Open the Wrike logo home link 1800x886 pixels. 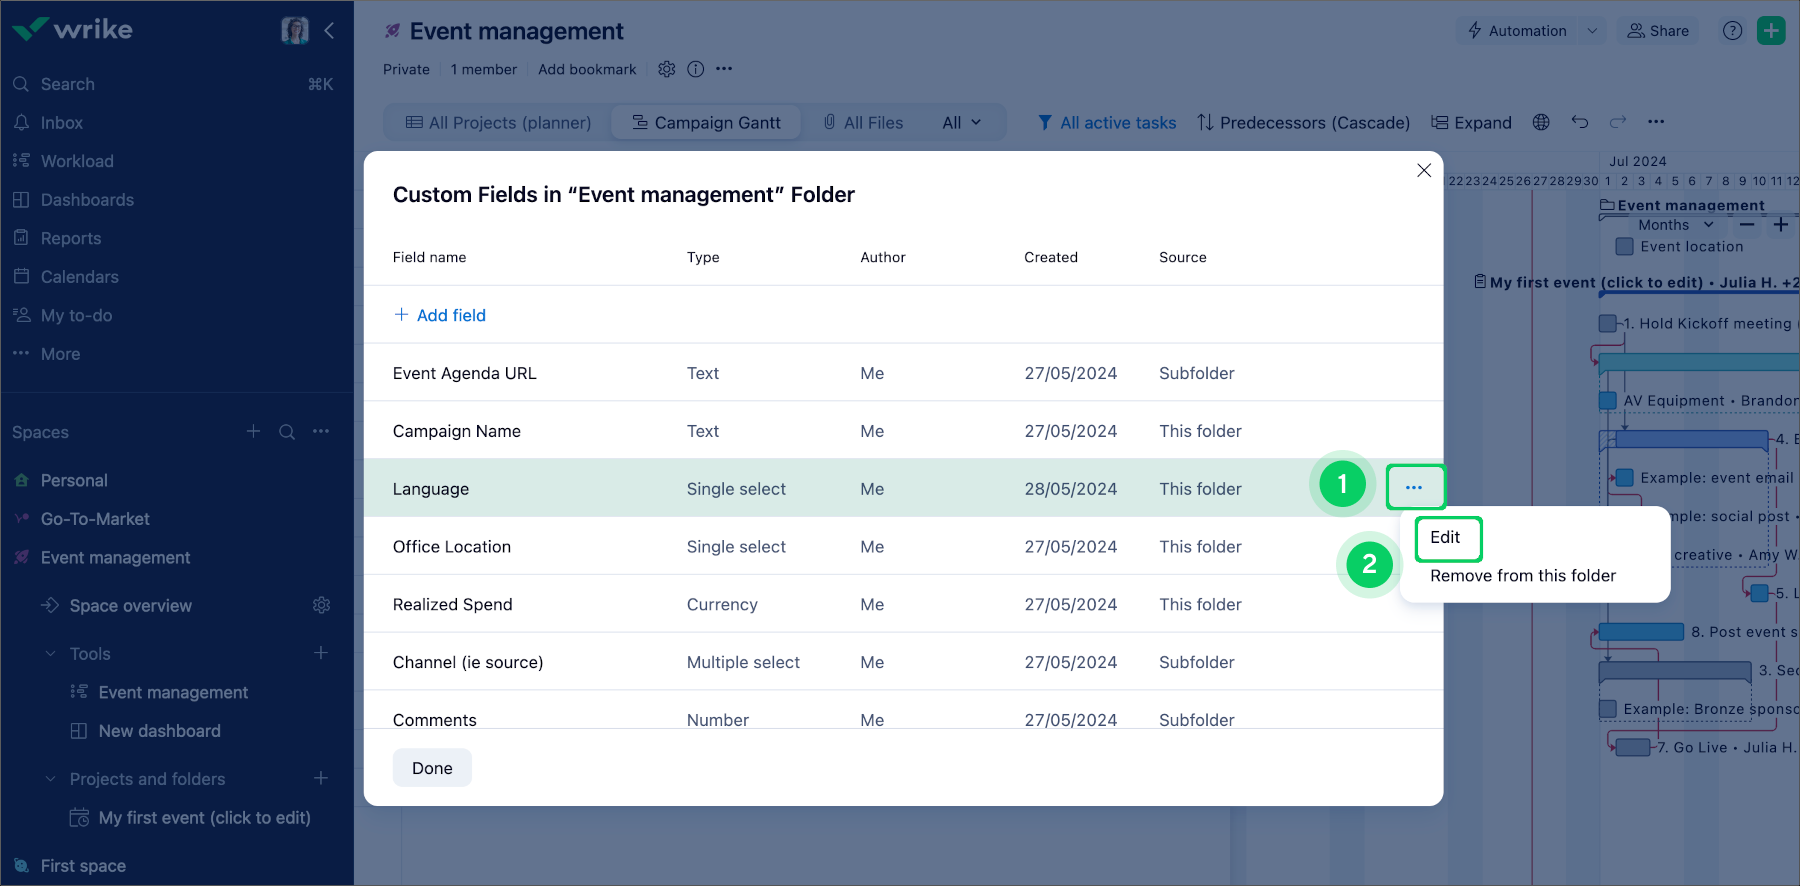pos(72,30)
